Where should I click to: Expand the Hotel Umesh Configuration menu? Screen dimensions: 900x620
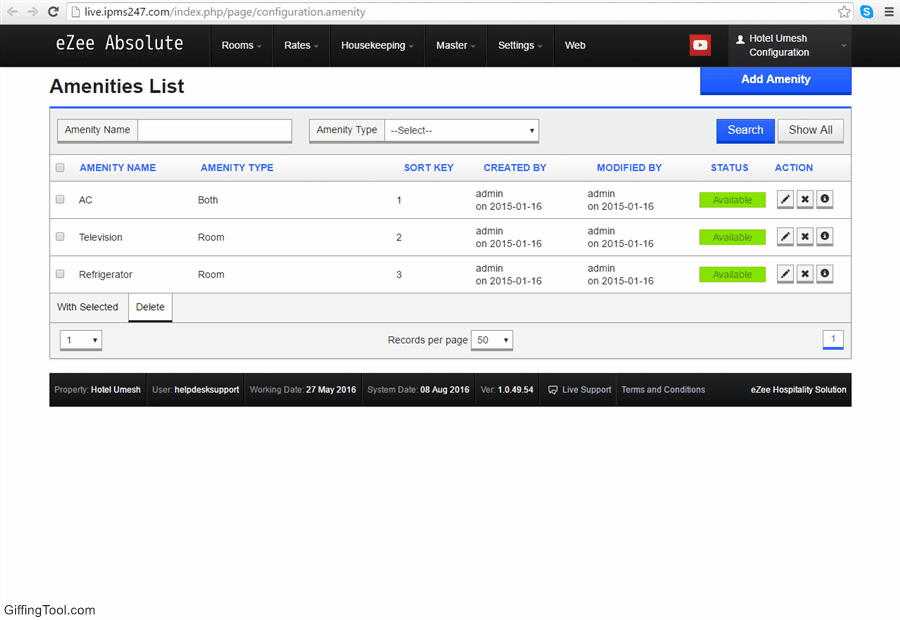click(790, 45)
